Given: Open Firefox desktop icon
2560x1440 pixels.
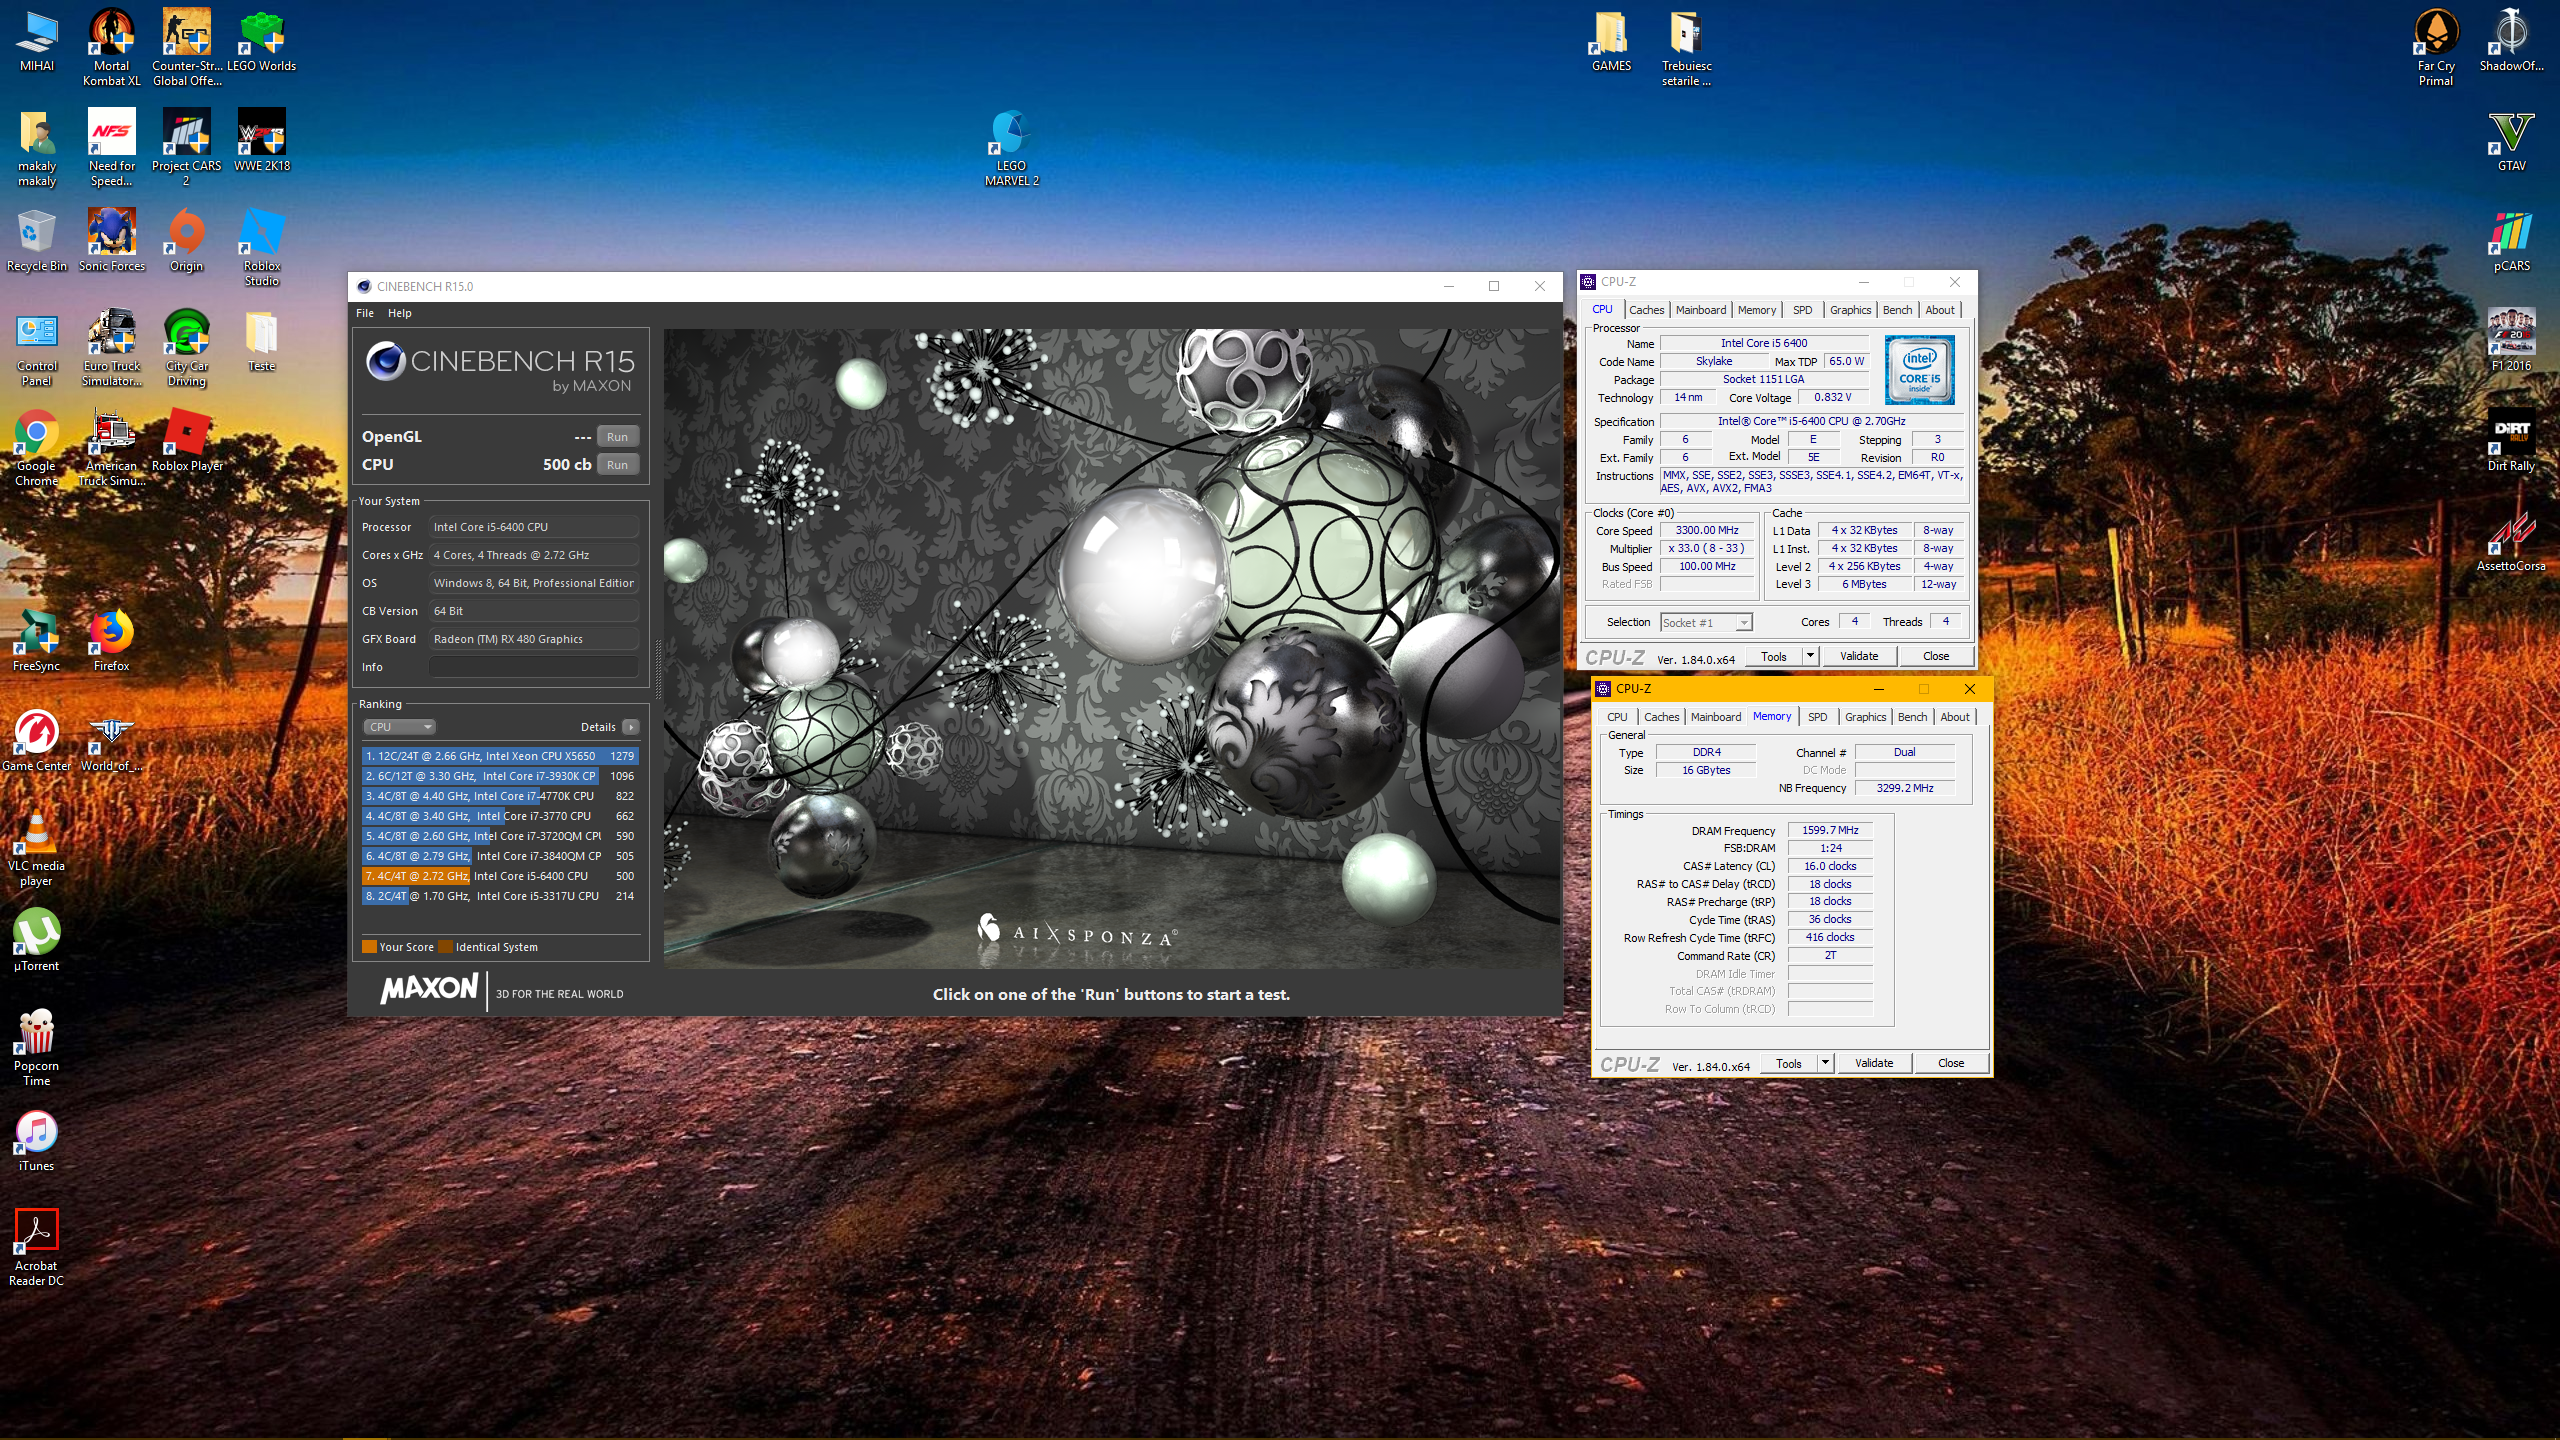Looking at the screenshot, I should coord(111,640).
